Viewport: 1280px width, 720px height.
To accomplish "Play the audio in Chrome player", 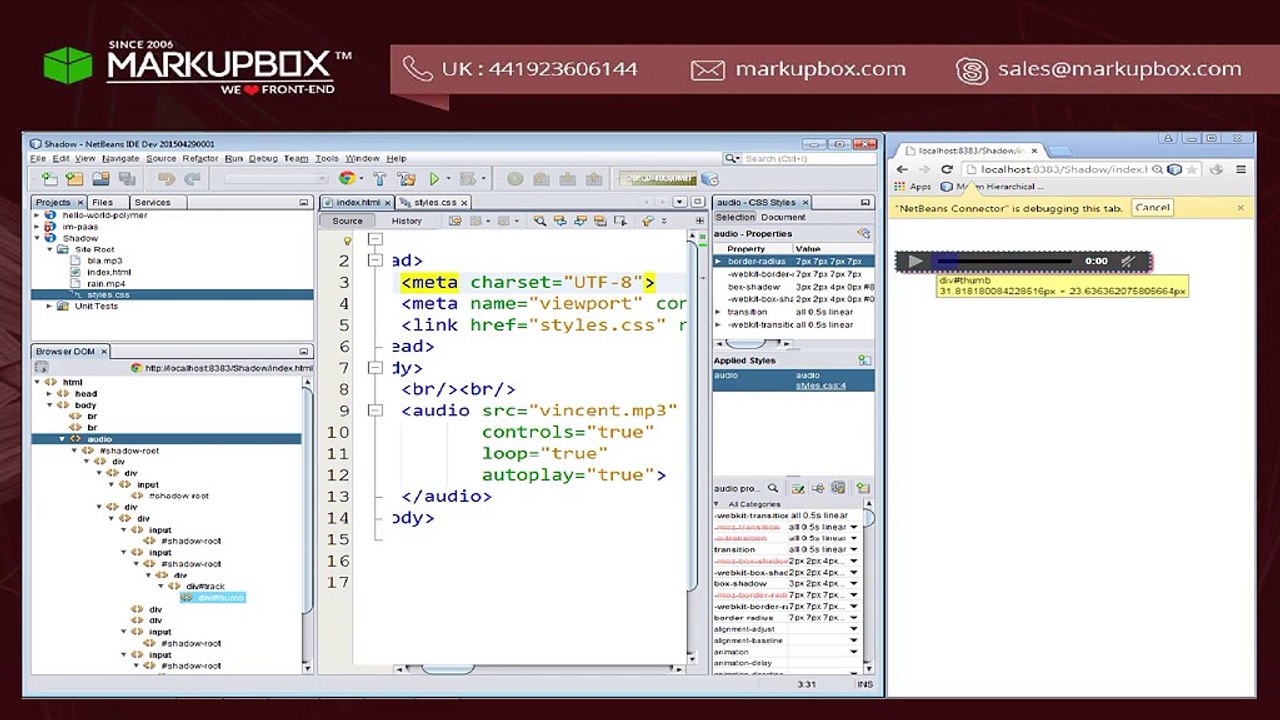I will 916,262.
